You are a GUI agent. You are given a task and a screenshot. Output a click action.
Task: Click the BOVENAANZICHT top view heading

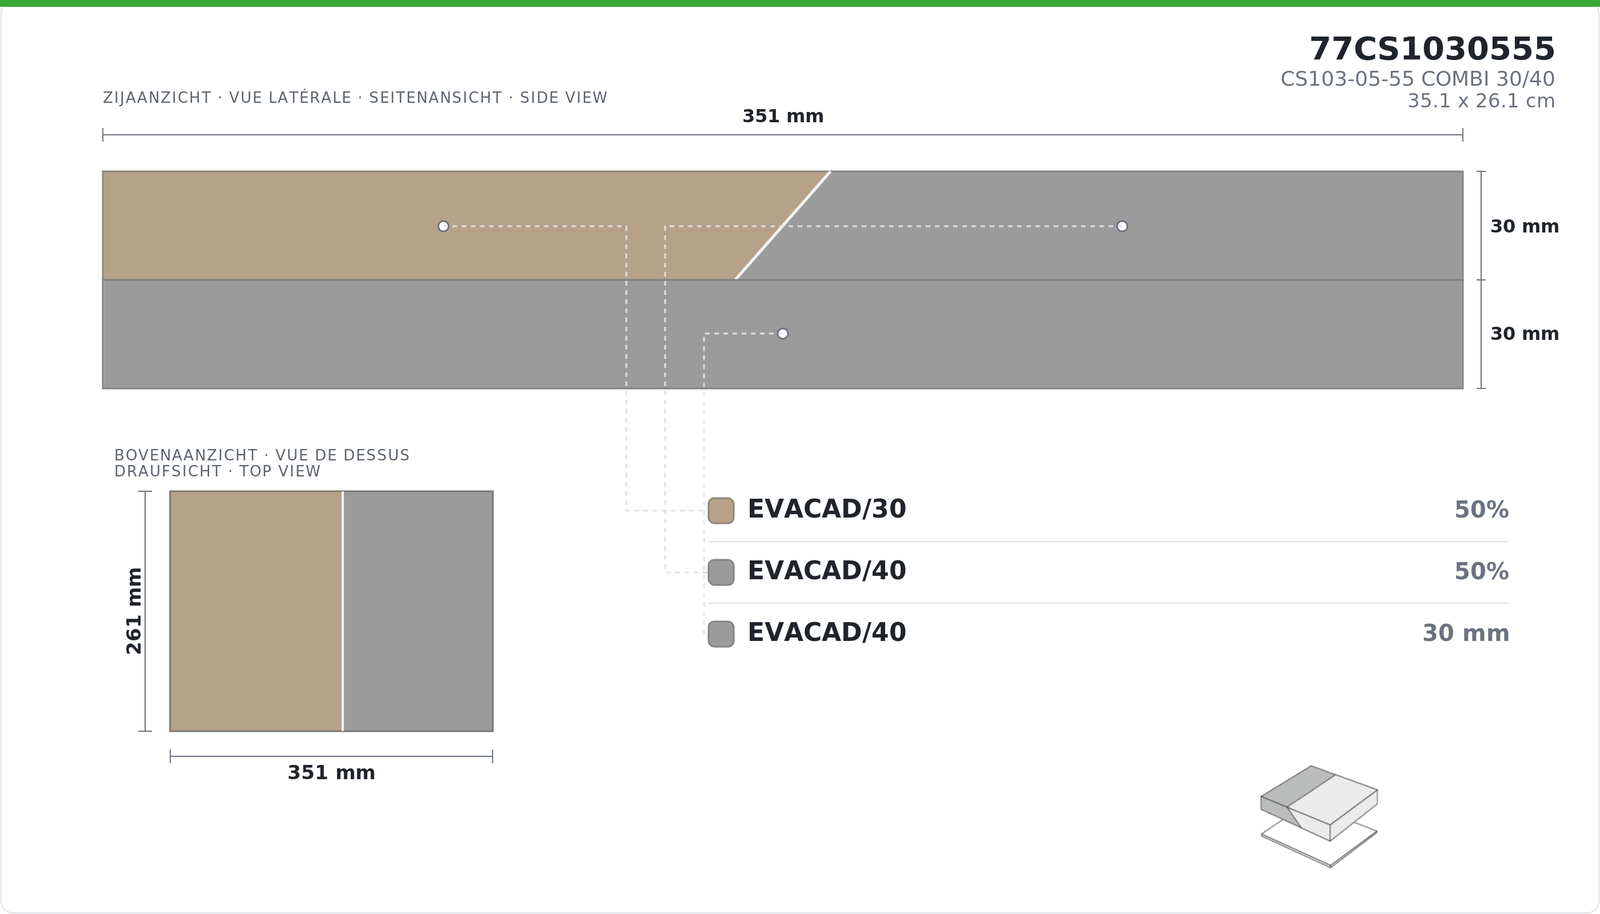click(262, 463)
